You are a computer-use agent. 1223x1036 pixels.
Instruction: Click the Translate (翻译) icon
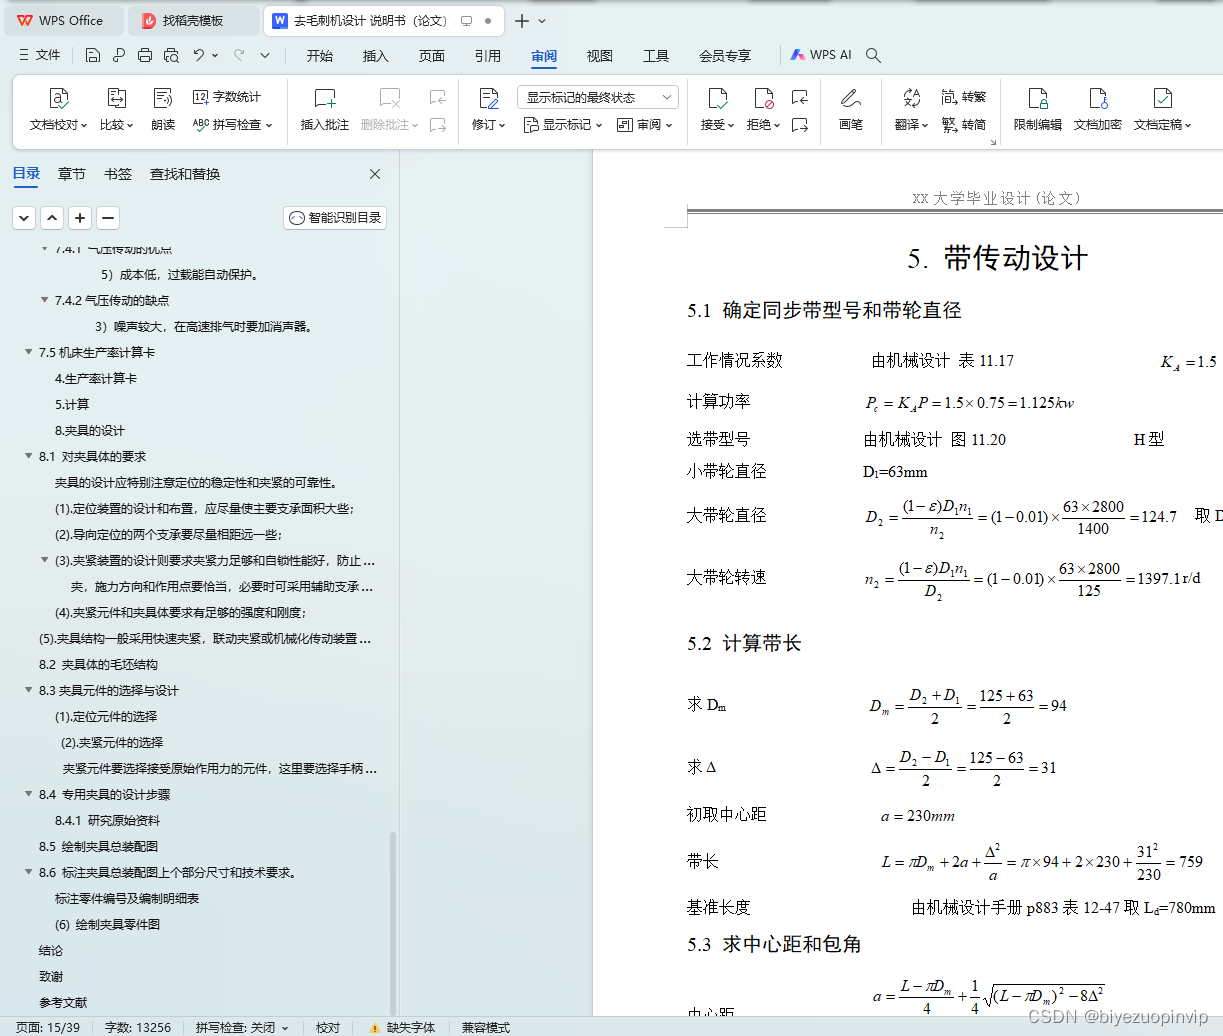[x=911, y=98]
